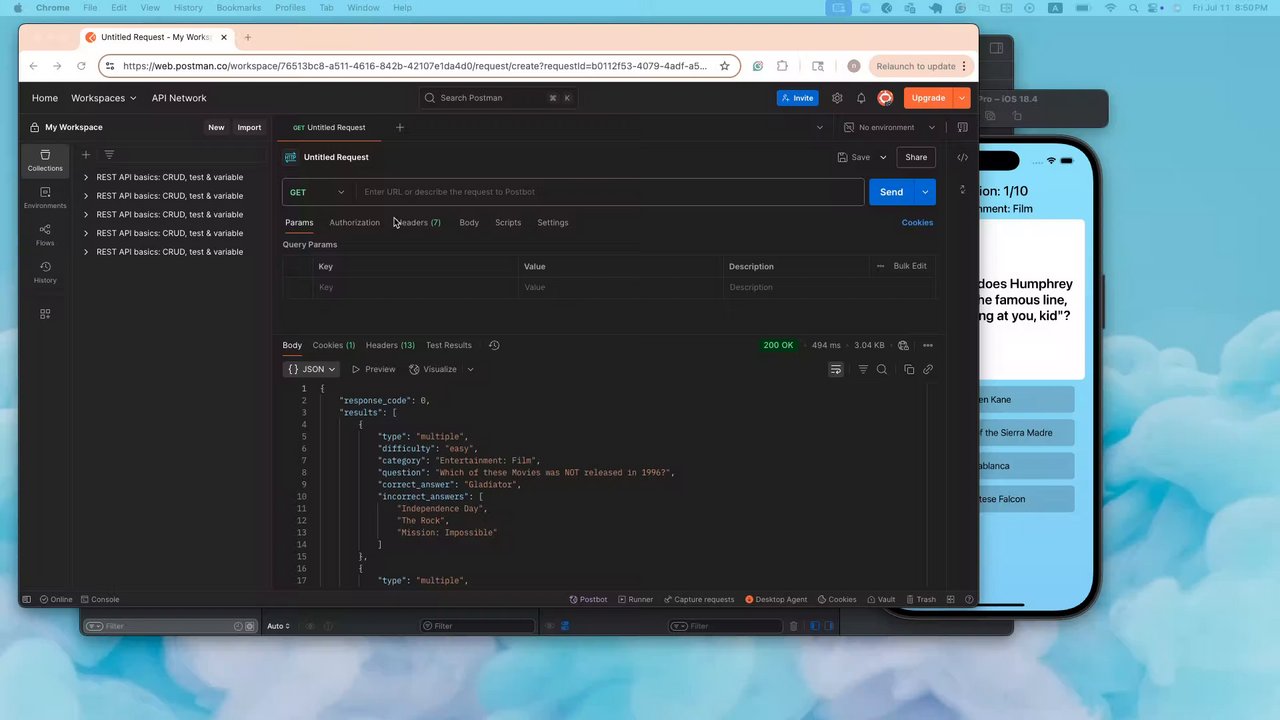Click the collections filter icon

(109, 155)
